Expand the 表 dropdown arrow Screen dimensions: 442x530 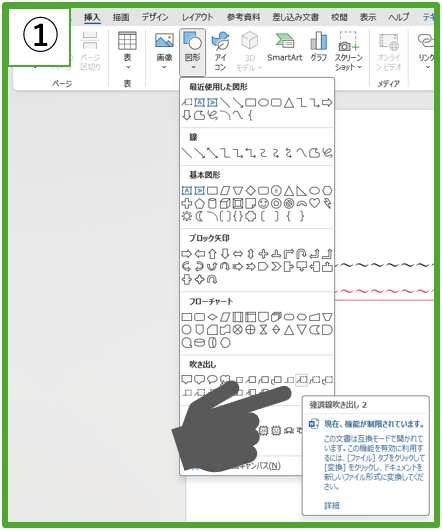pos(128,67)
